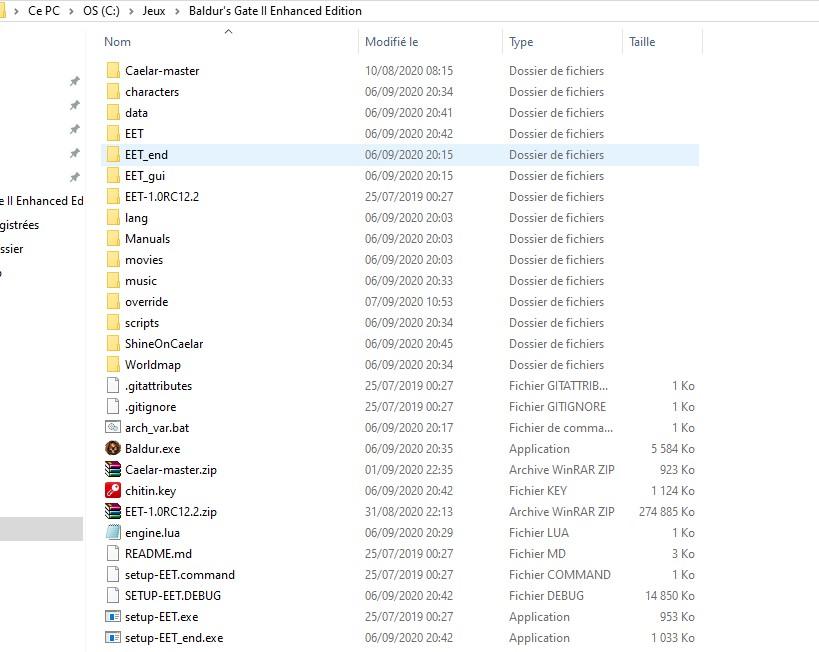Sort files by the Taille column
Image resolution: width=819 pixels, height=652 pixels.
[642, 42]
